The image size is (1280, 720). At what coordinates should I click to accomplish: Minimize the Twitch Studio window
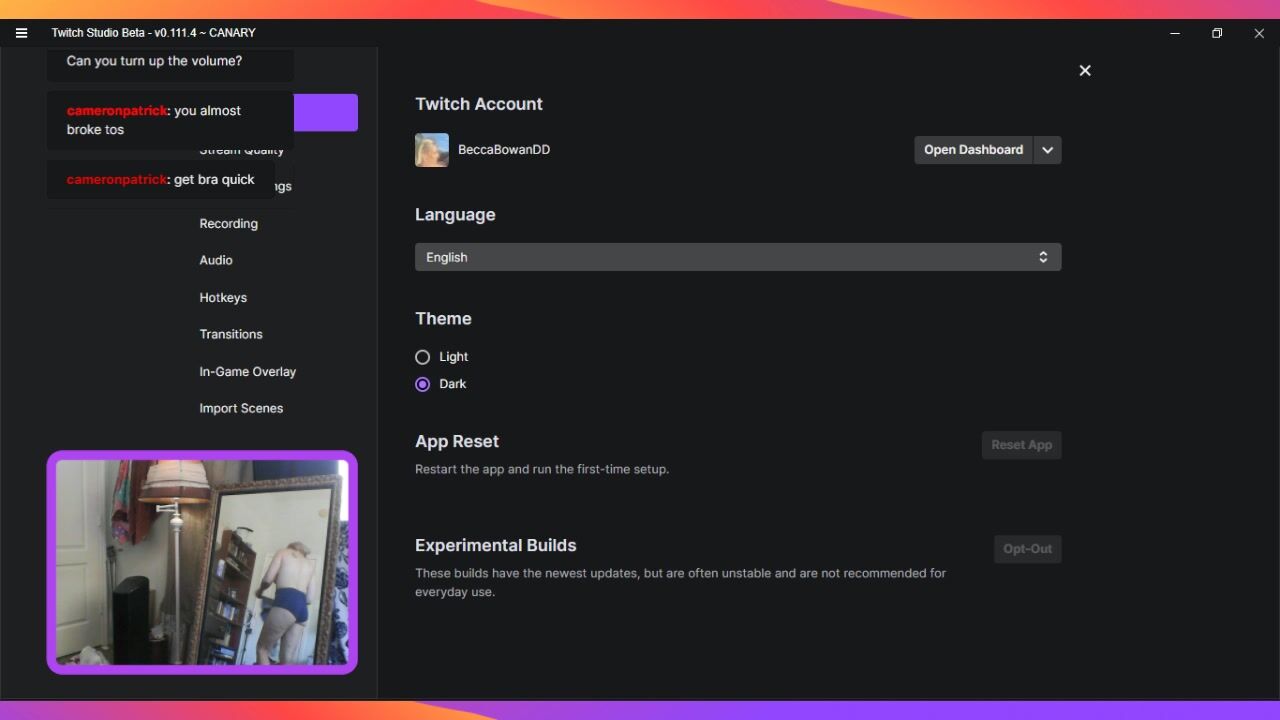pyautogui.click(x=1175, y=33)
